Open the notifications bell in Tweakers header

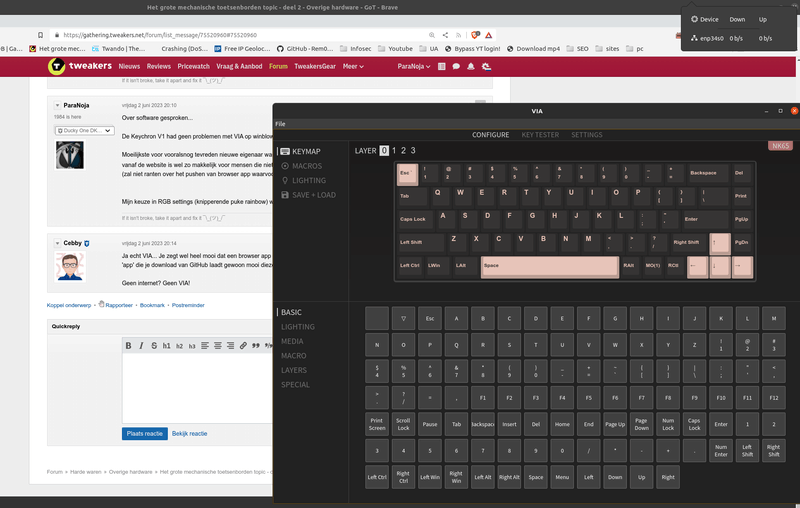pyautogui.click(x=471, y=66)
